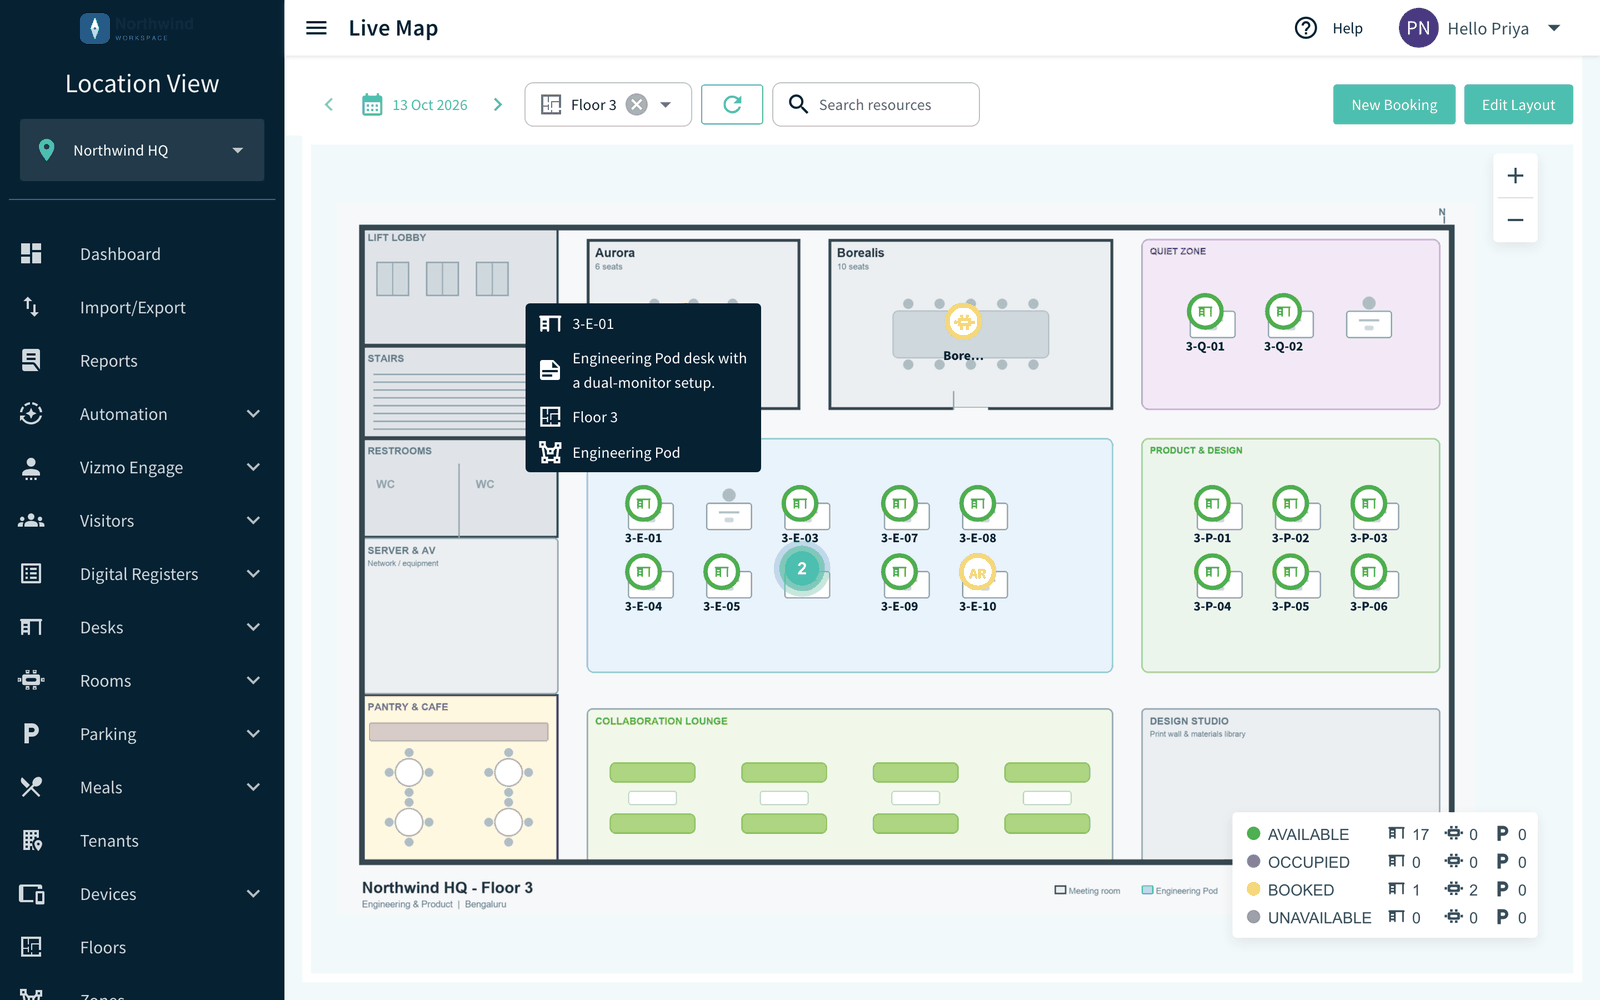Go to previous day arrow
1600x1000 pixels.
click(329, 104)
